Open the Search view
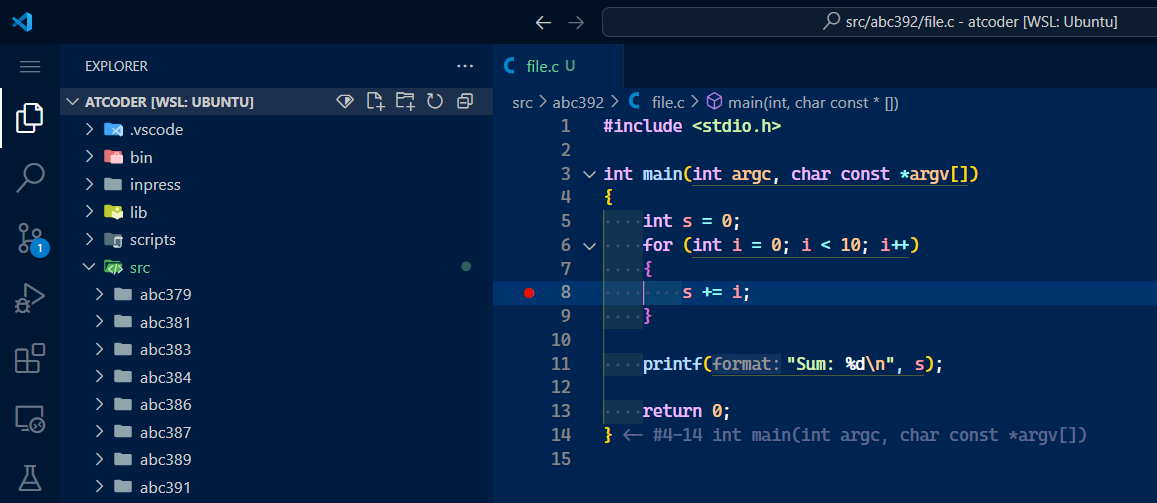This screenshot has width=1157, height=503. [30, 177]
